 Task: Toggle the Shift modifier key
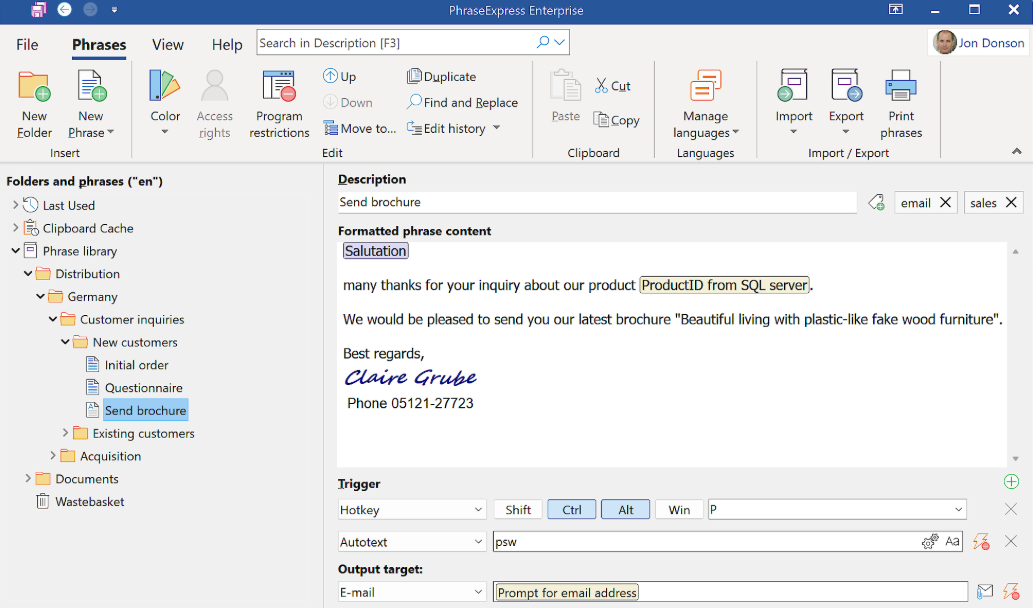coord(518,509)
